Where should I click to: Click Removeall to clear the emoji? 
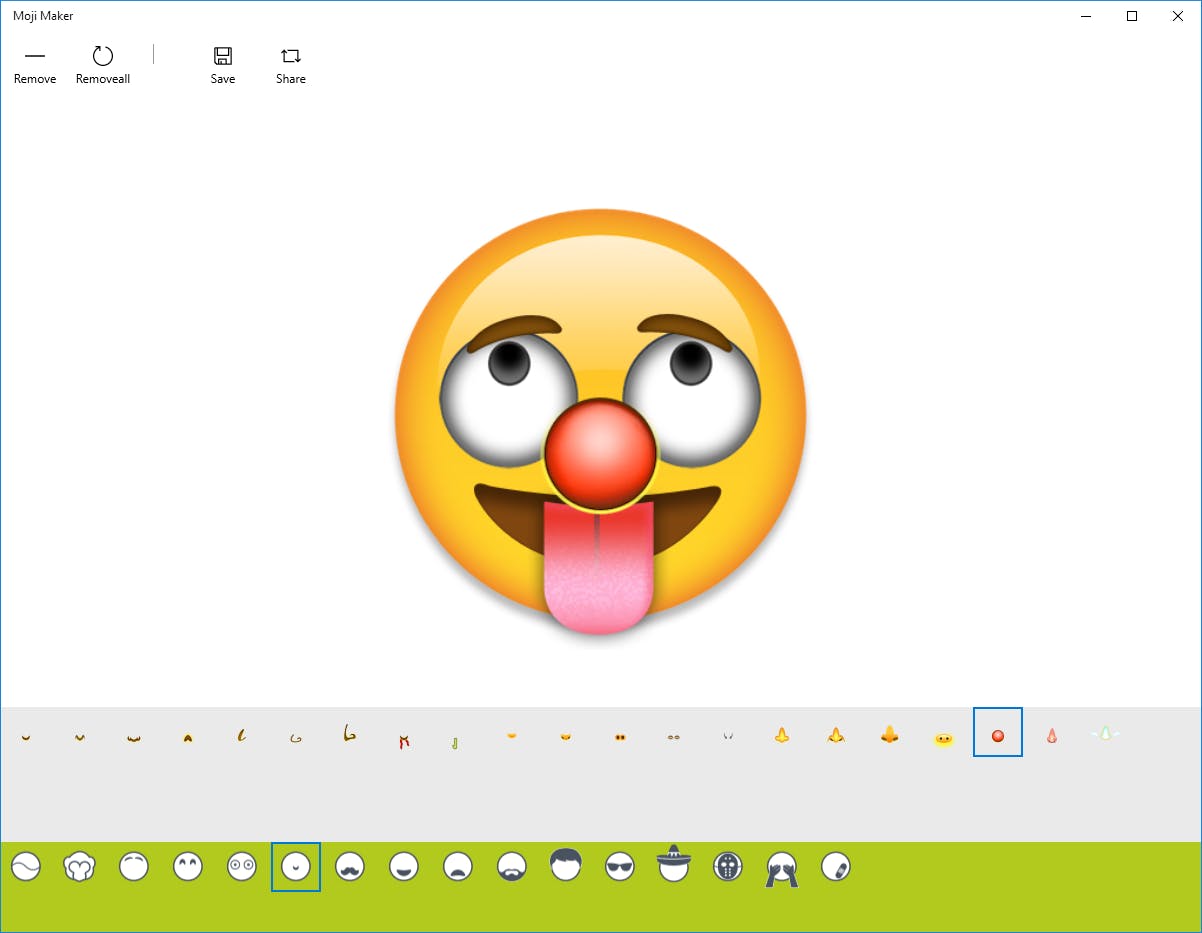click(102, 62)
